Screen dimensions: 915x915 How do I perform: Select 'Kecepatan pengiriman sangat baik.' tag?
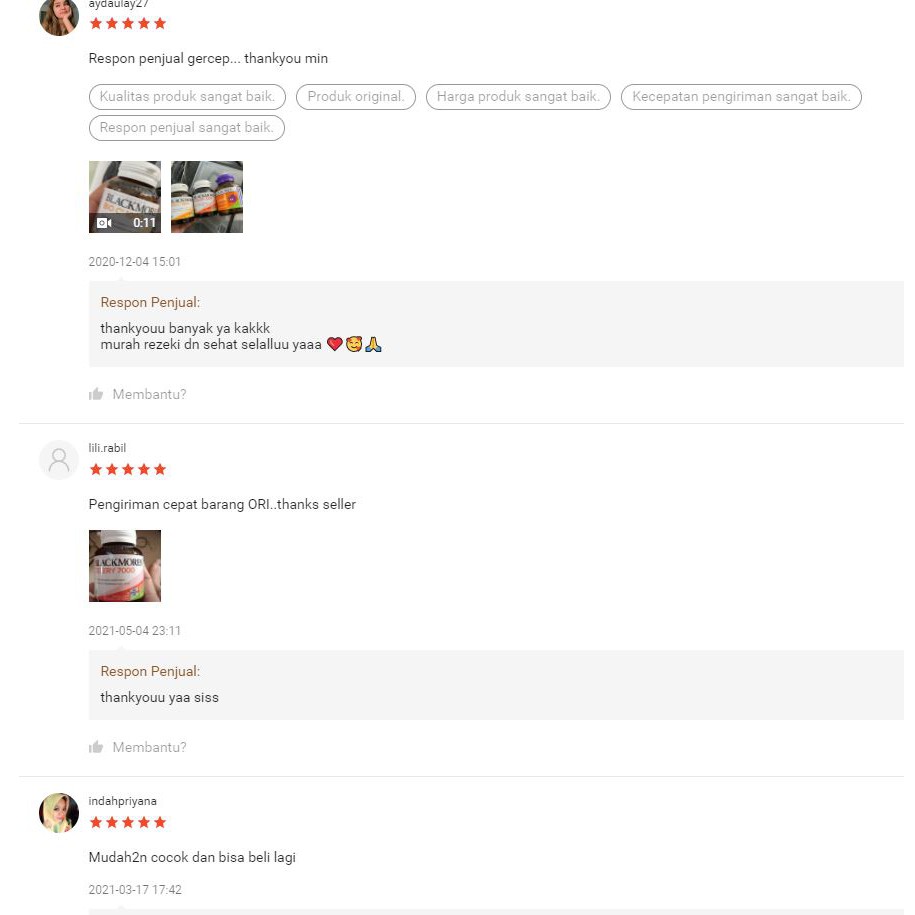(x=741, y=97)
